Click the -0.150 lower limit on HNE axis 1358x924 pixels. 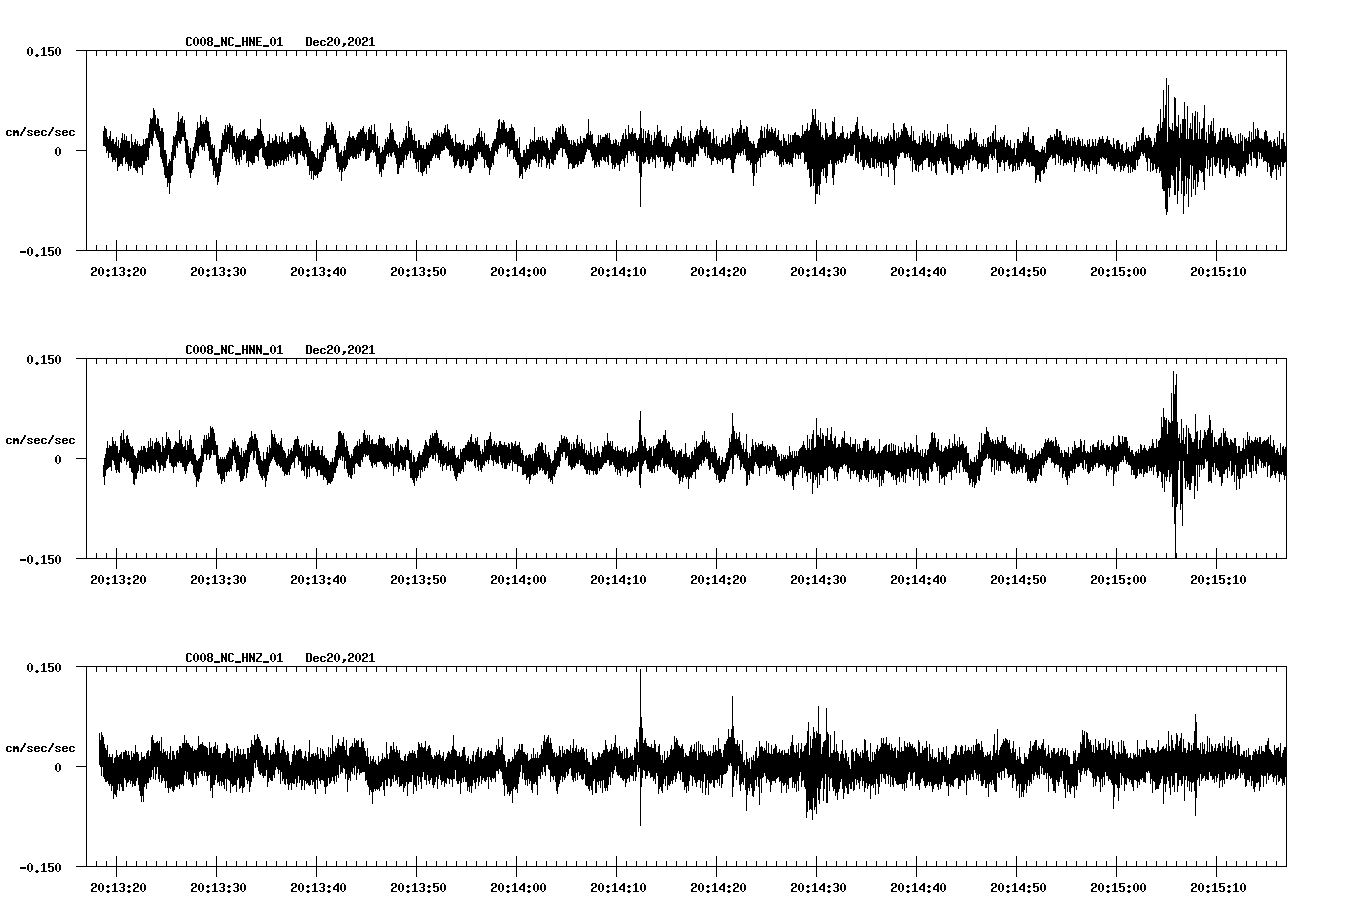click(40, 252)
